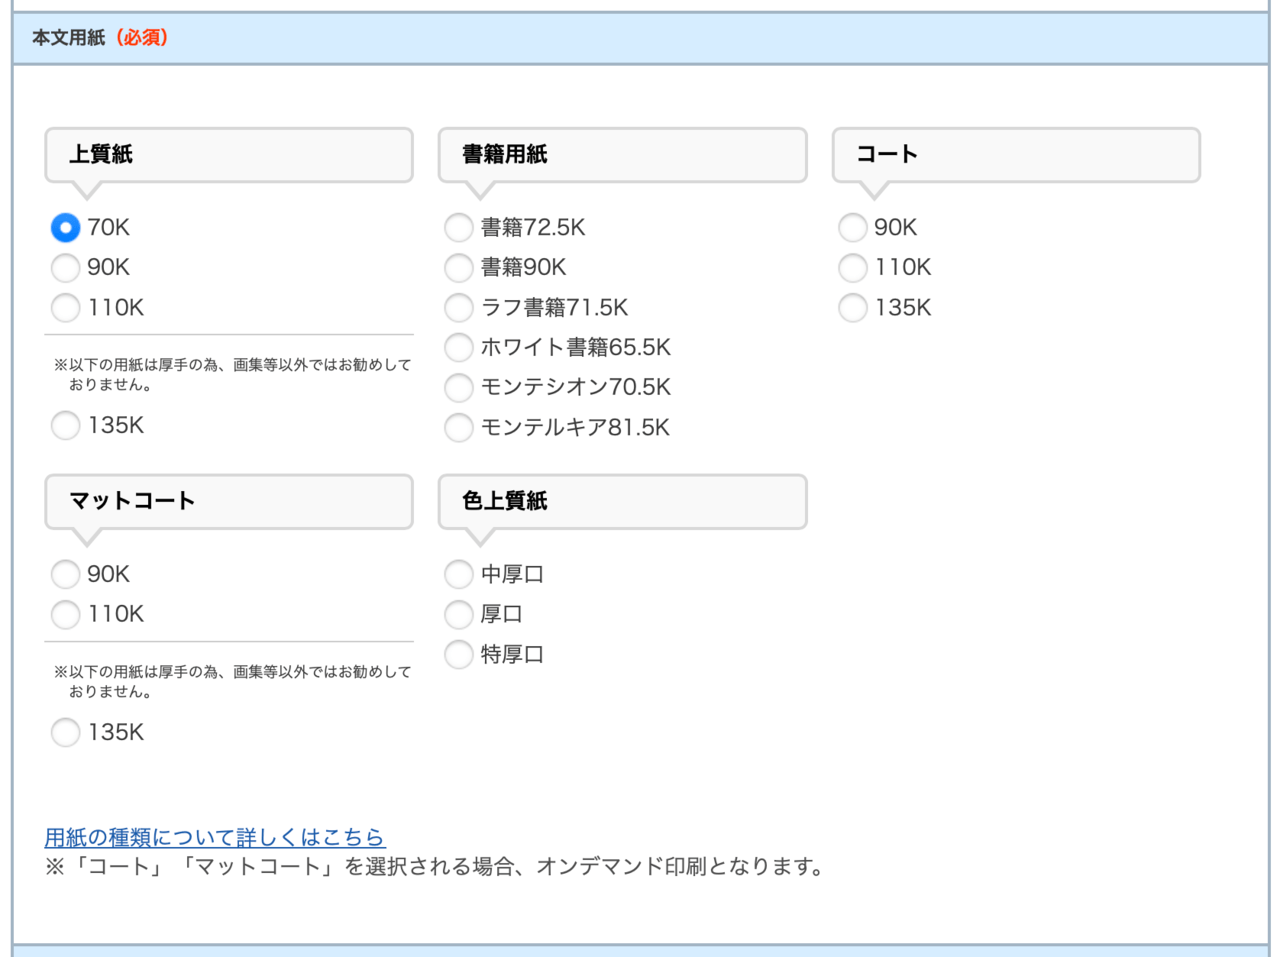Select 110K under マットコート
Screen dimensions: 1280x957
[65, 614]
